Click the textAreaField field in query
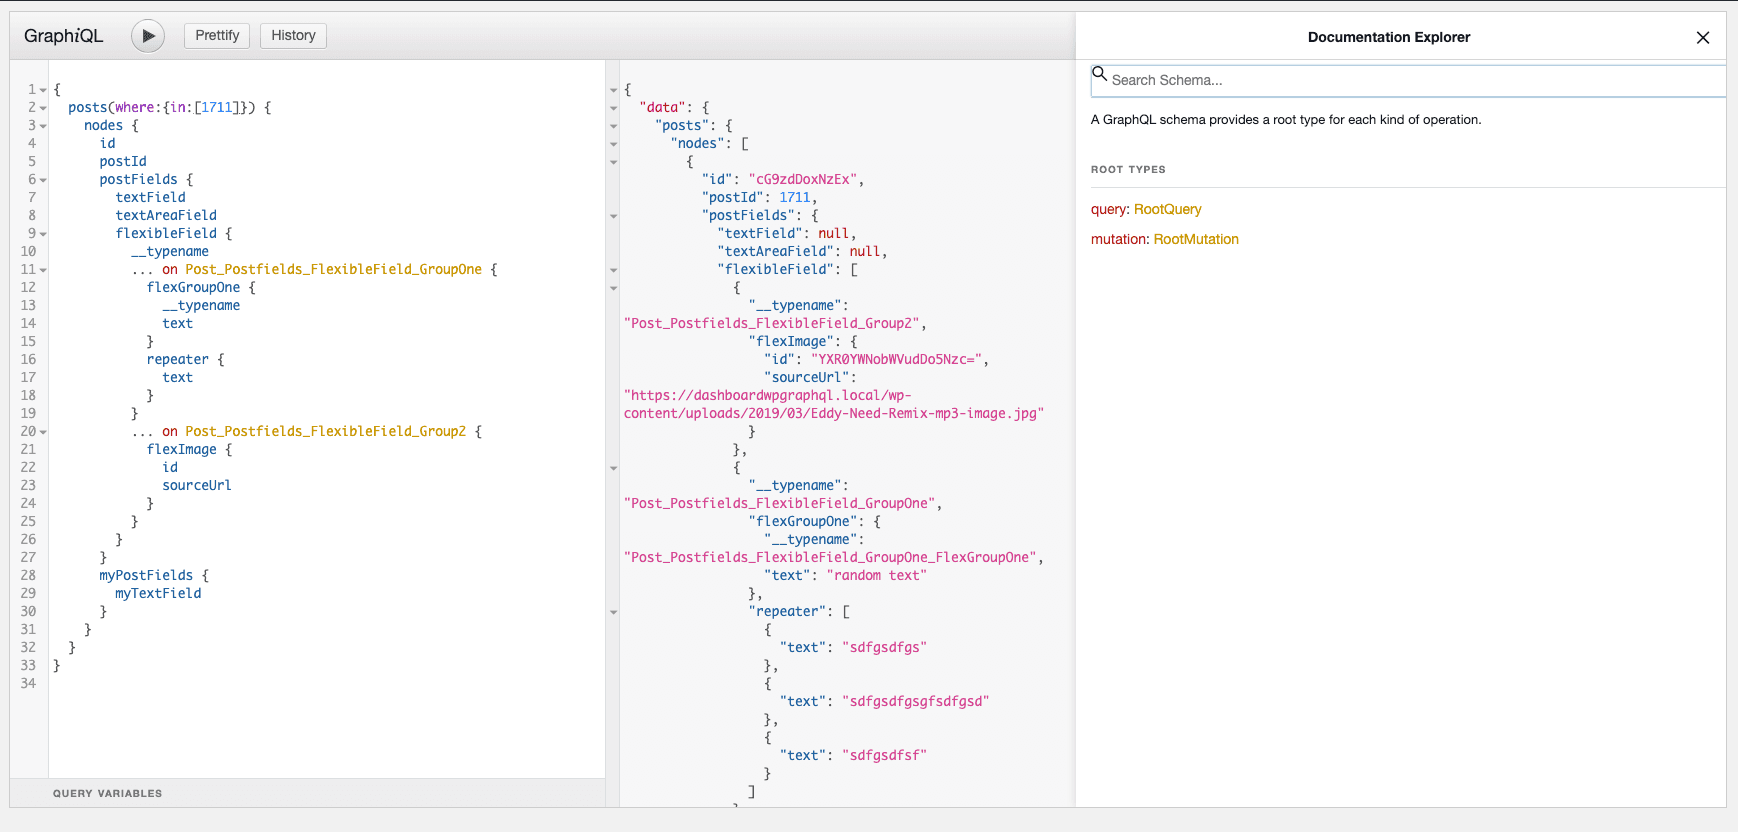The height and width of the screenshot is (832, 1738). click(166, 215)
